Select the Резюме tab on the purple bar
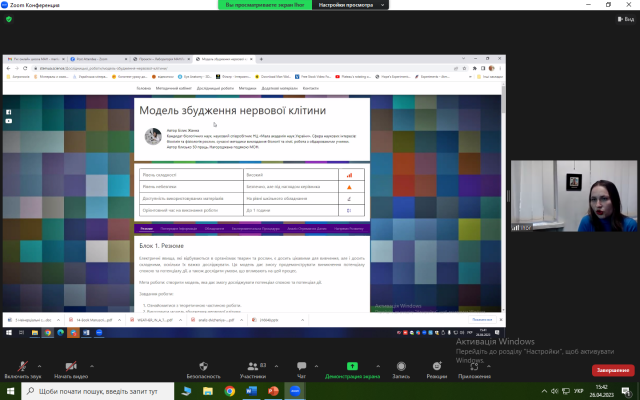Image resolution: width=640 pixels, height=400 pixels. pyautogui.click(x=147, y=229)
